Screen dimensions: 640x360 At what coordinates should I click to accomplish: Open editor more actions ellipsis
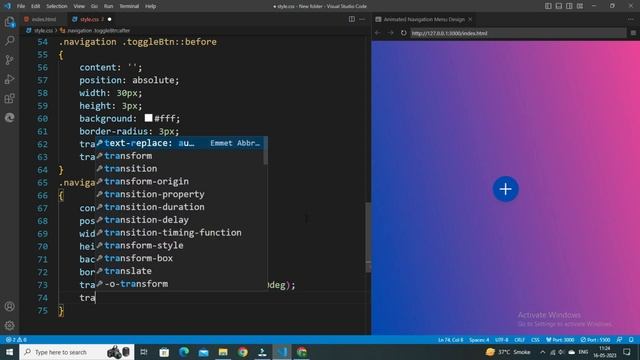click(362, 19)
